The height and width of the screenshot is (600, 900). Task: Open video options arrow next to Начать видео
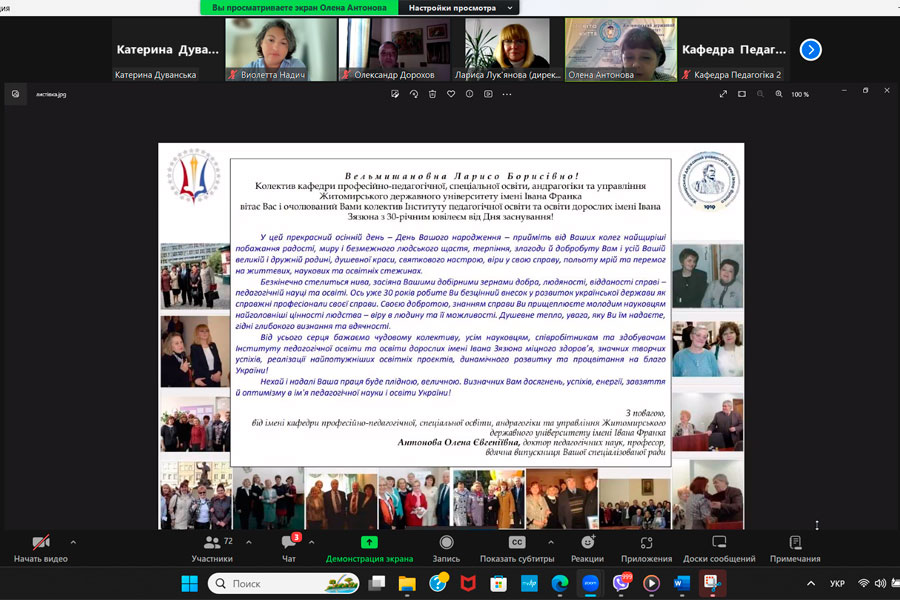point(73,542)
